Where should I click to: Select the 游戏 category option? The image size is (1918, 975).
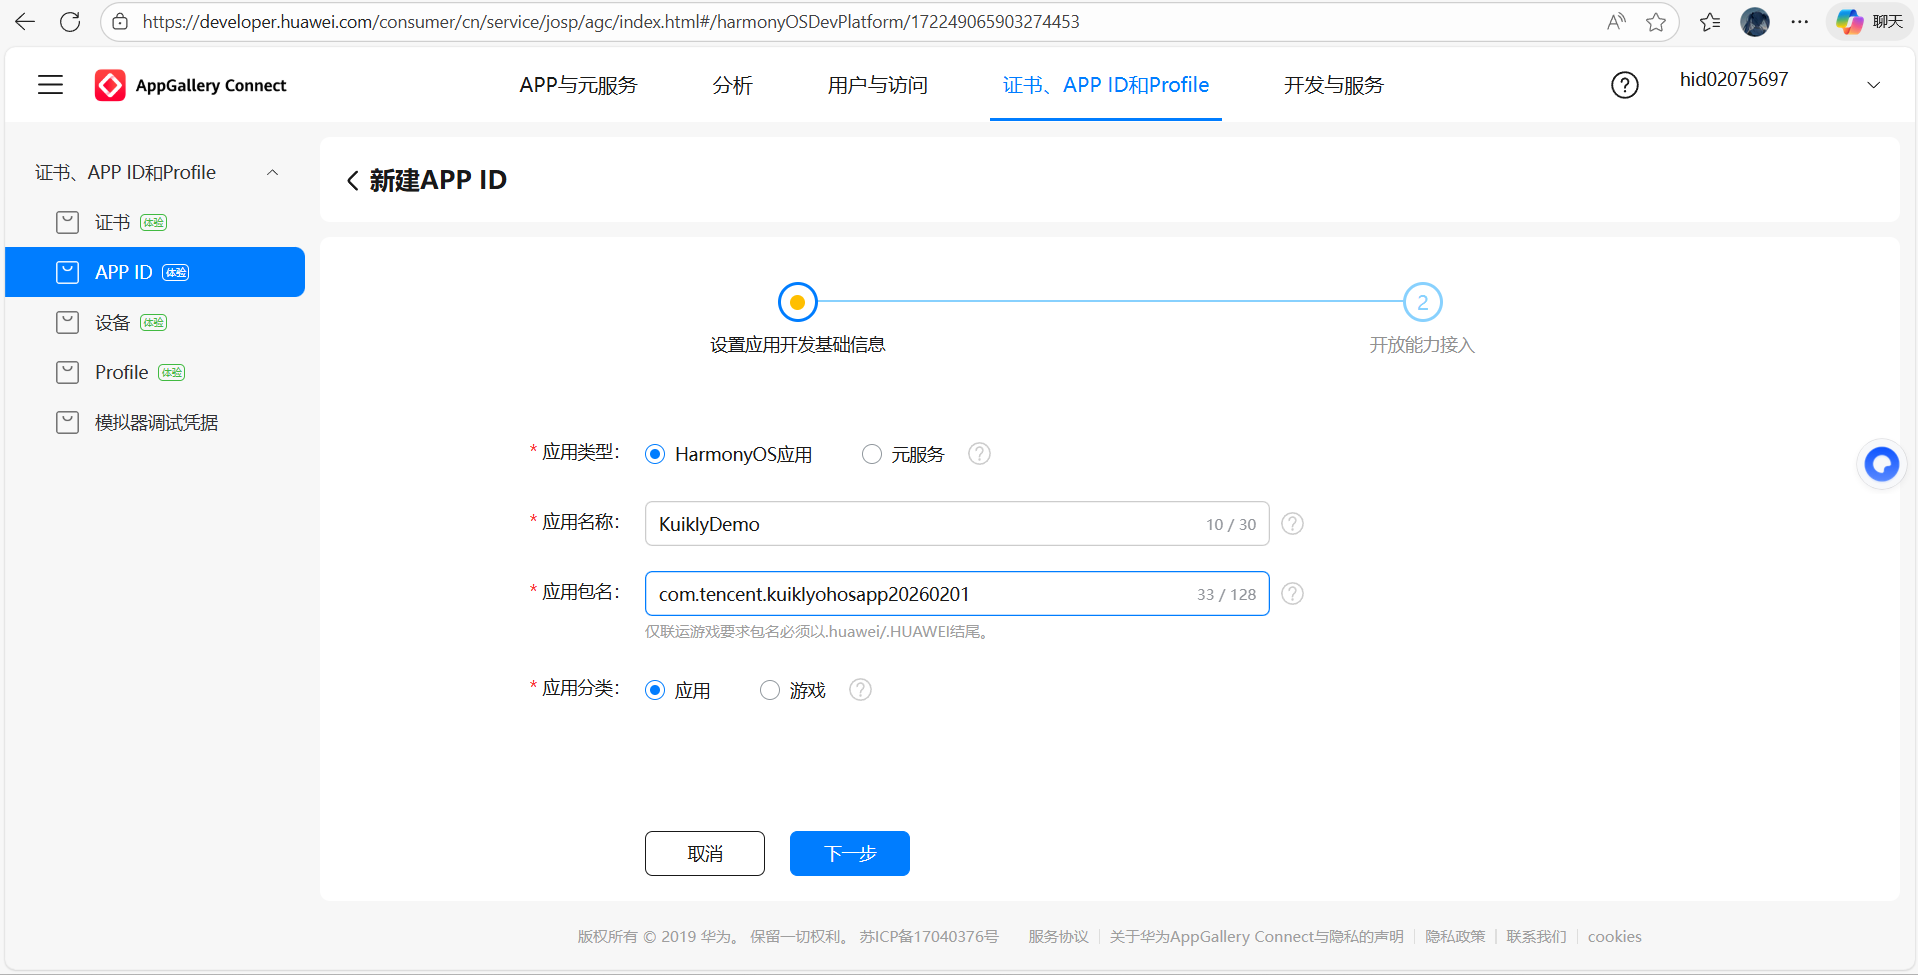pos(769,690)
